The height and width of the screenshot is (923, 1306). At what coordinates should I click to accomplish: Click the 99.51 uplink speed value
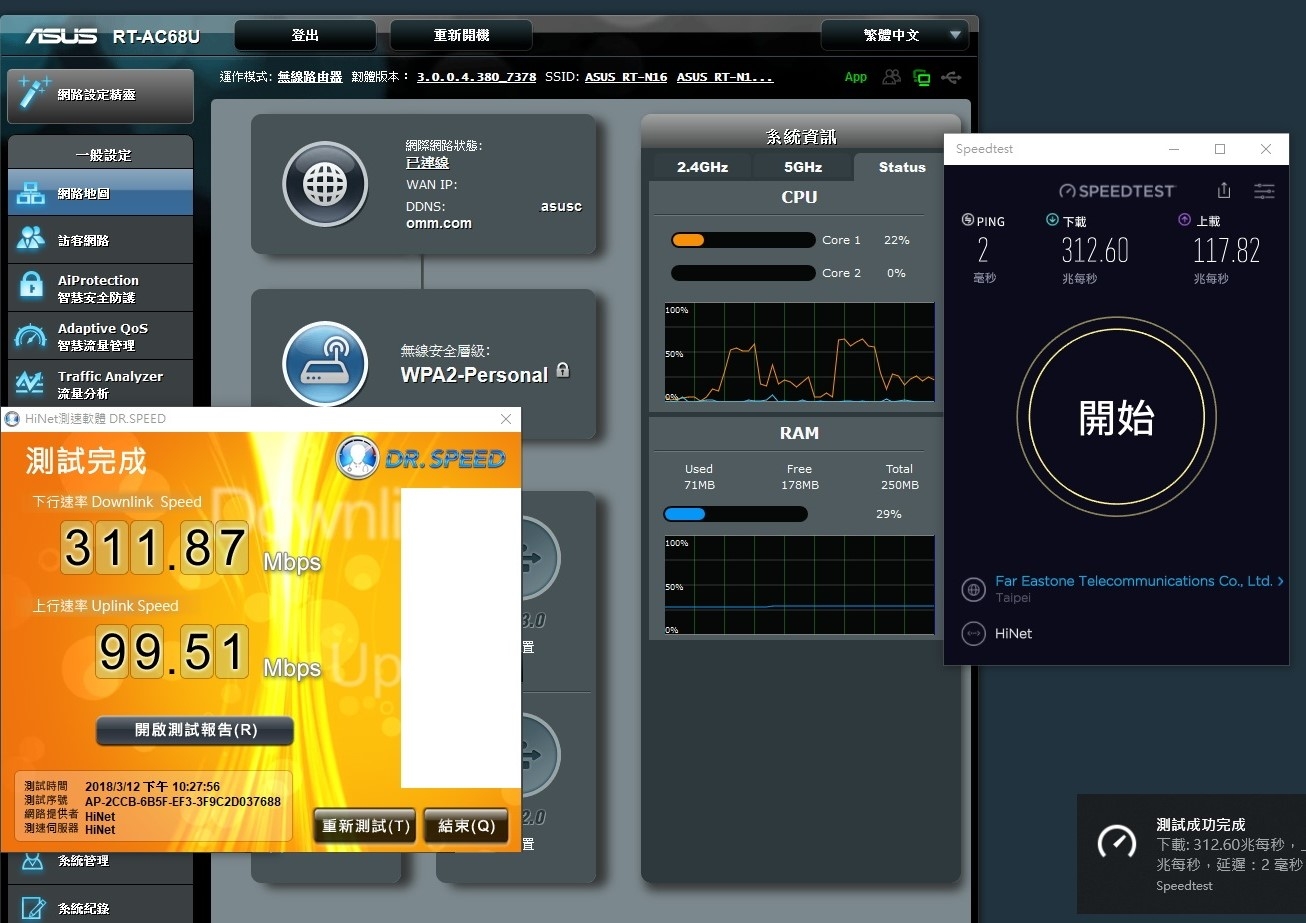[x=172, y=652]
